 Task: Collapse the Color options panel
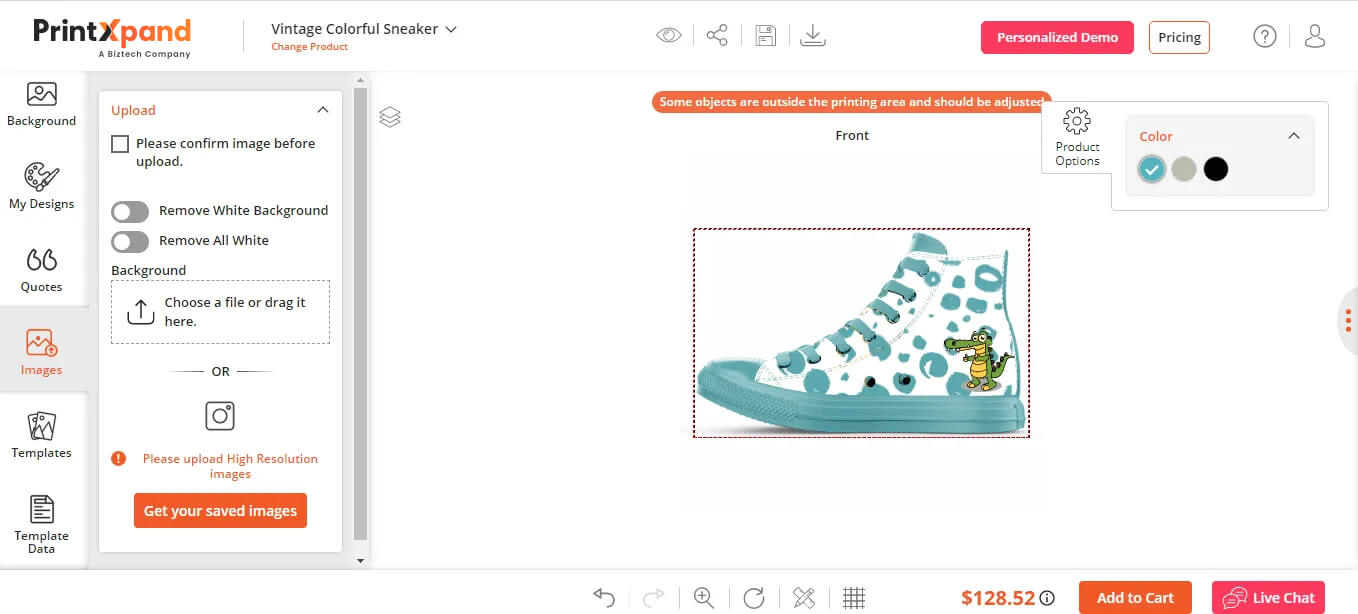(x=1293, y=136)
